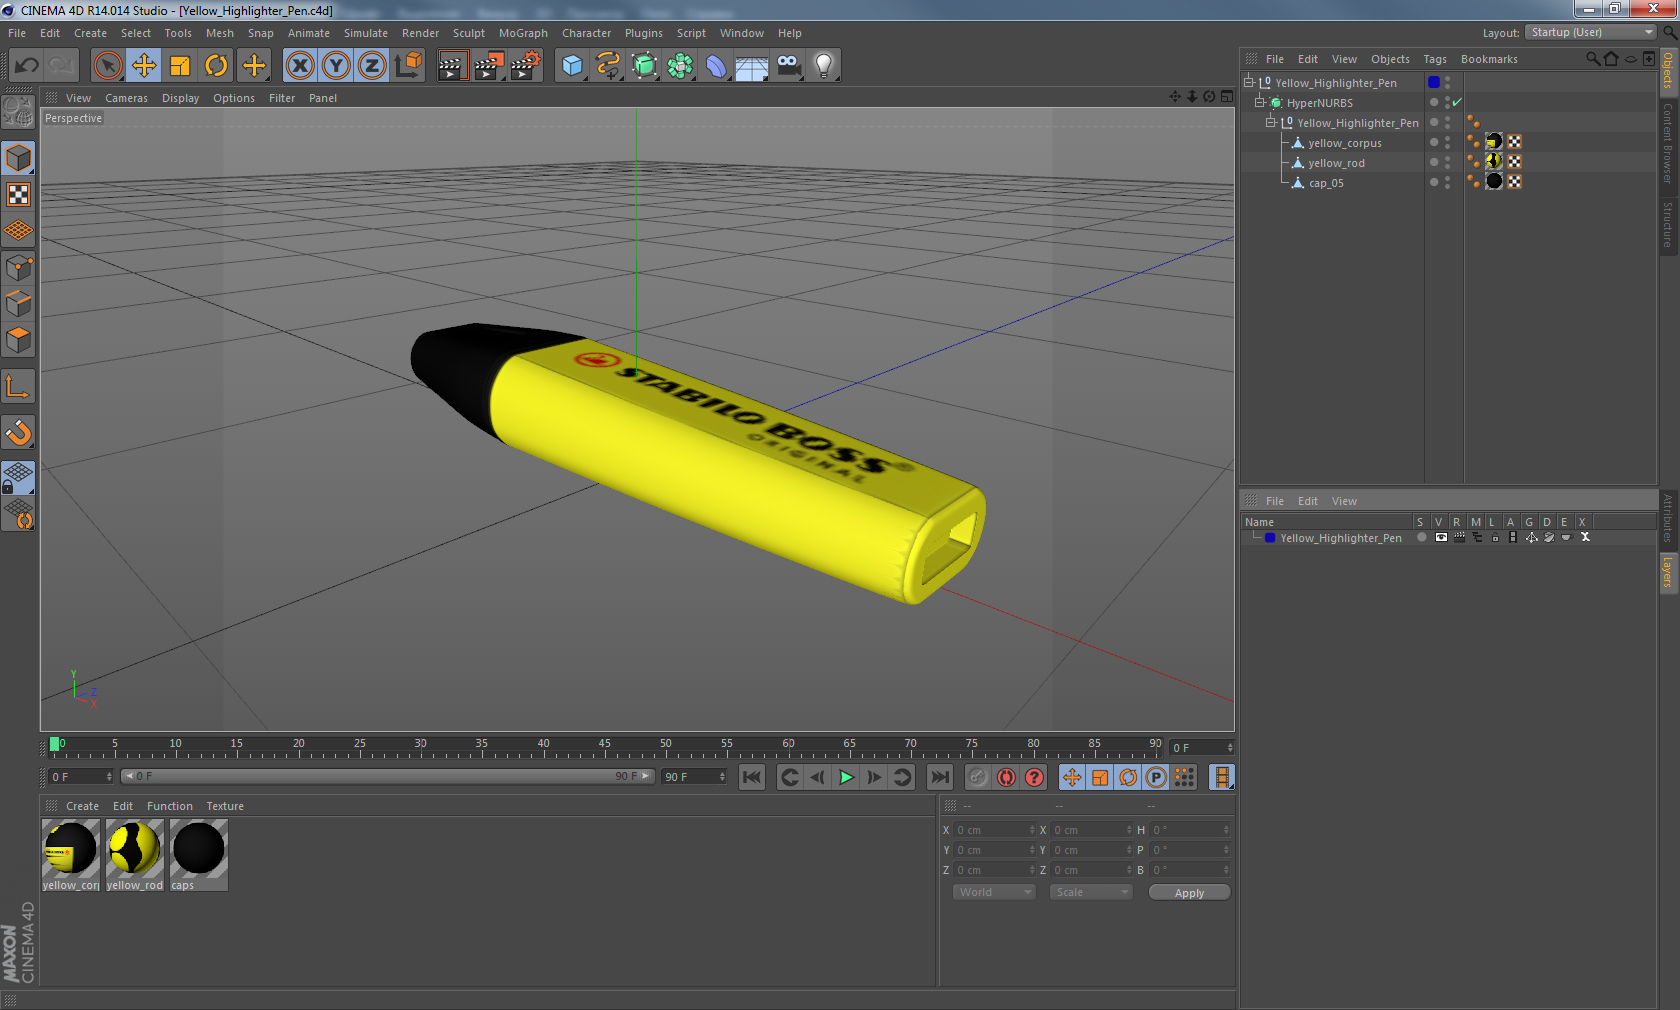Toggle X axis lock
Viewport: 1680px width, 1010px height.
click(x=300, y=66)
